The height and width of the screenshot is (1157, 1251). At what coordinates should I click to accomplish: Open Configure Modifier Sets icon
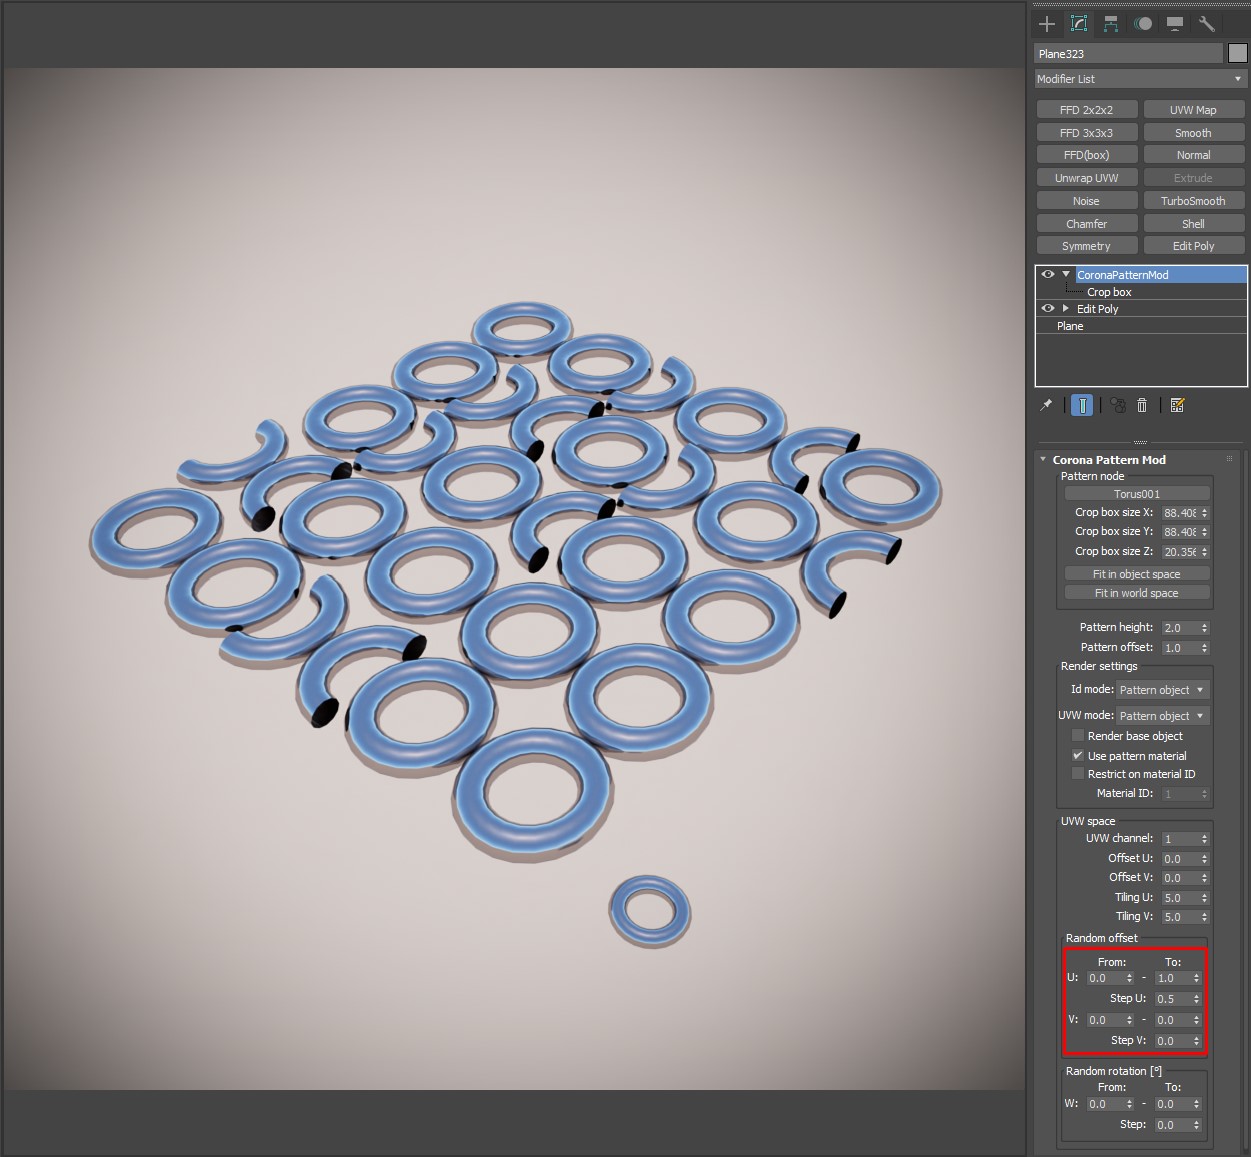click(x=1177, y=405)
